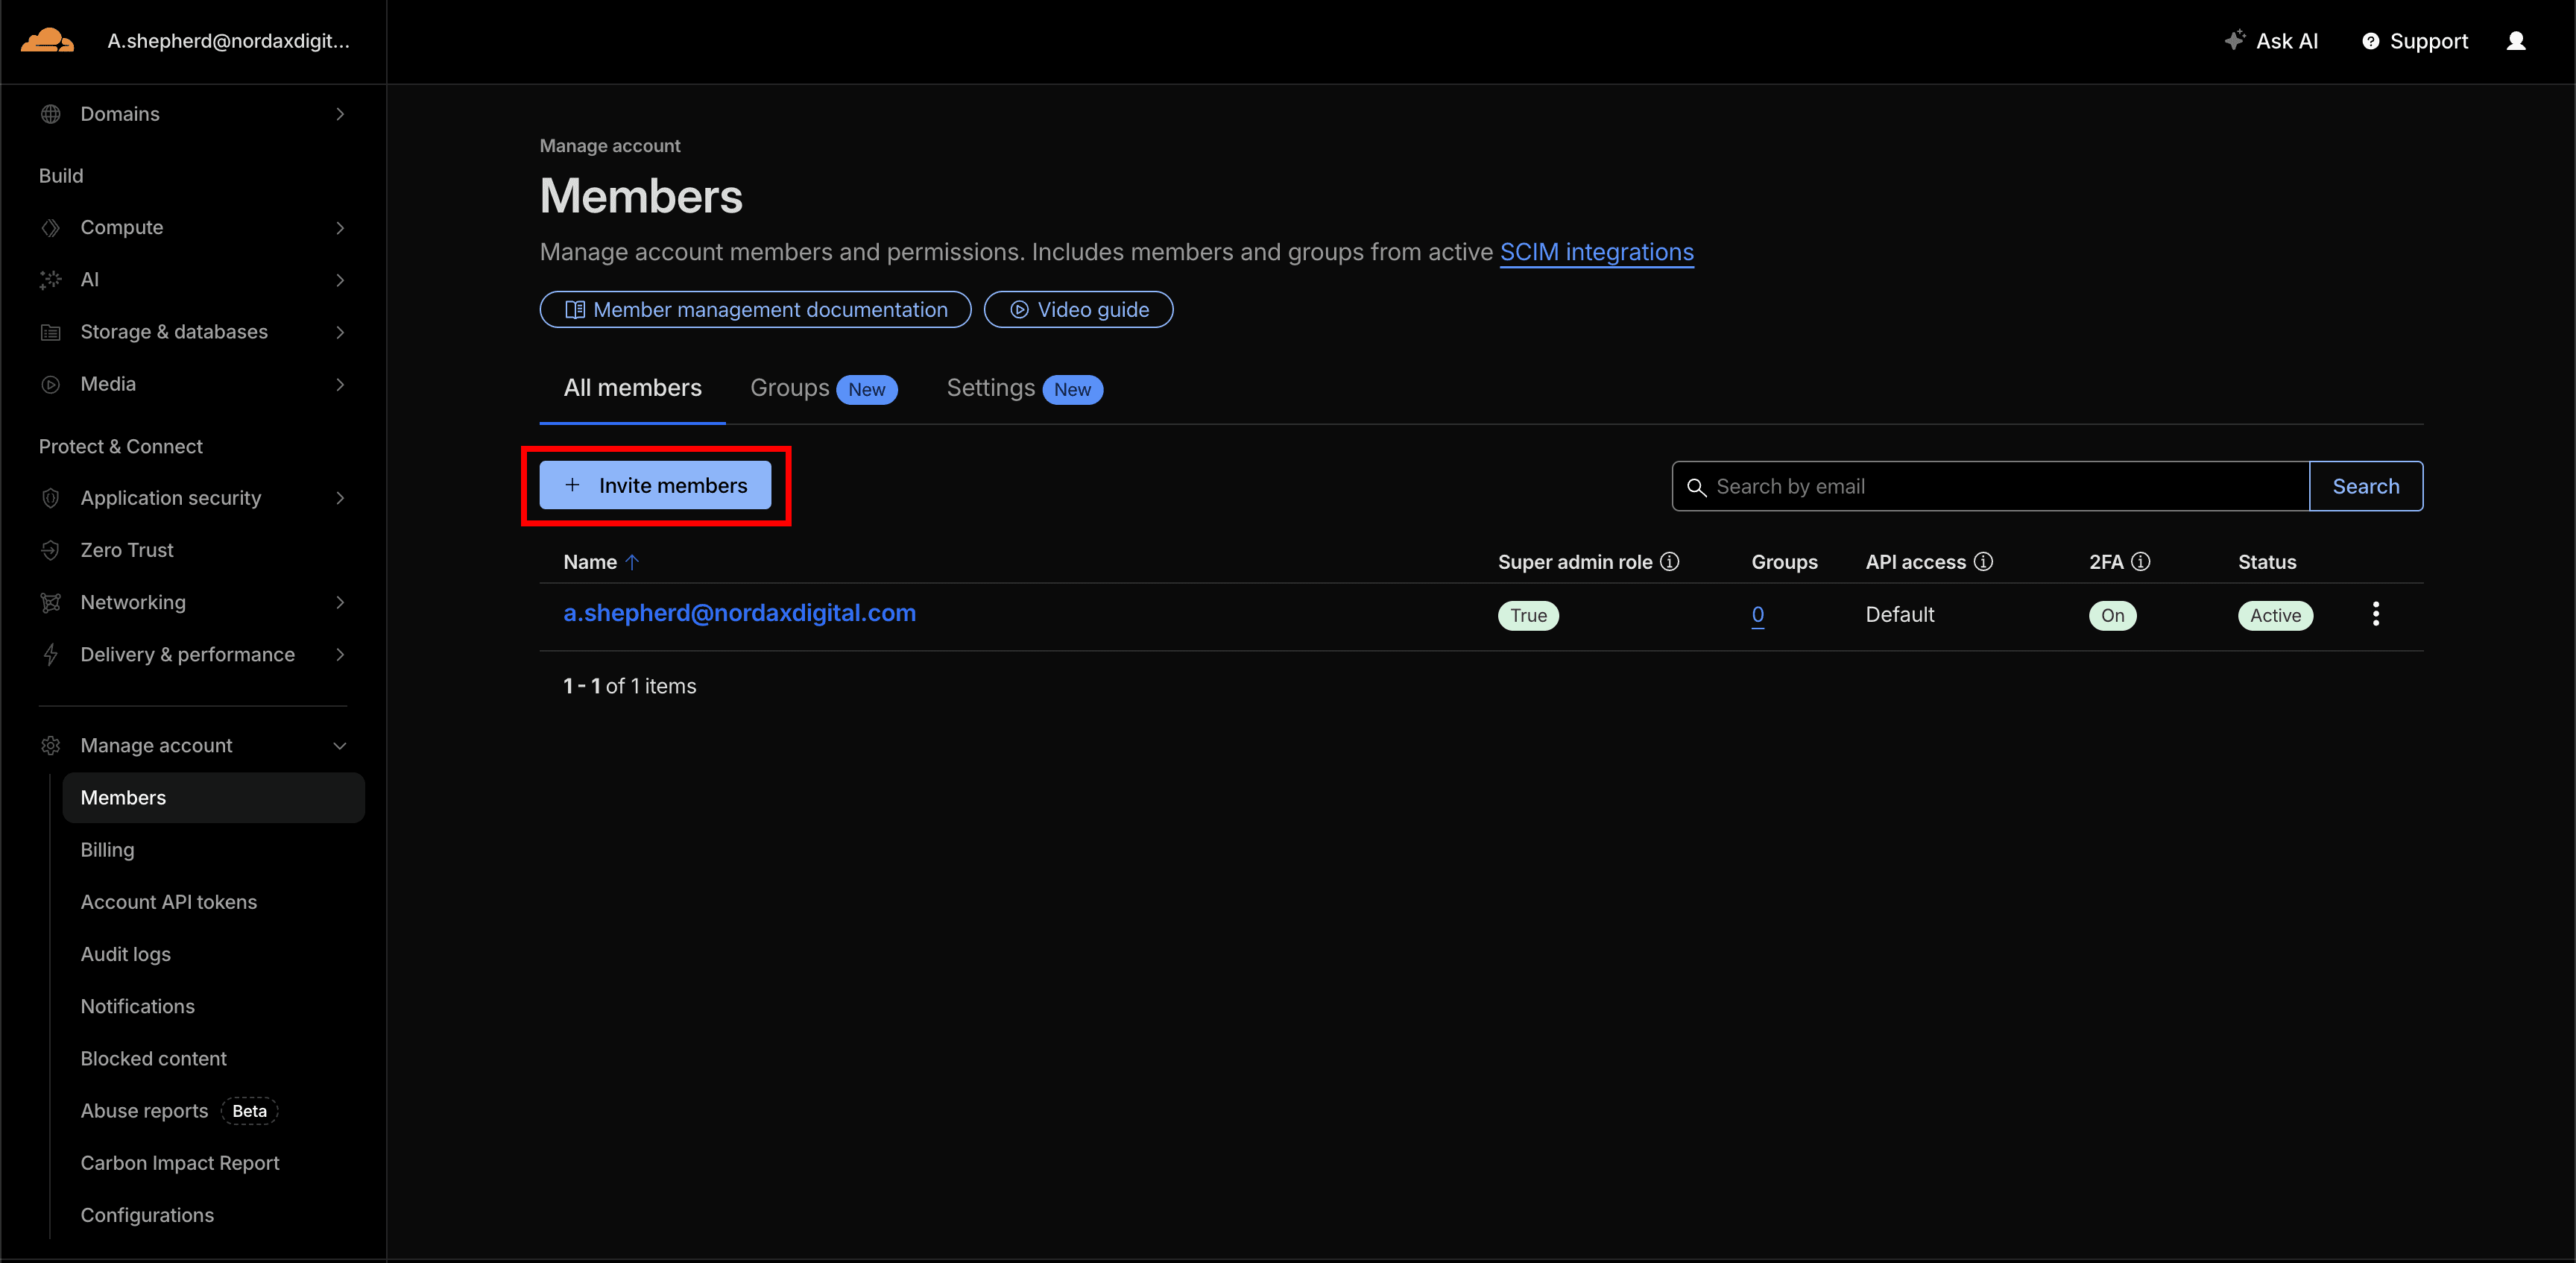Expand the Networking chevron

pyautogui.click(x=341, y=602)
